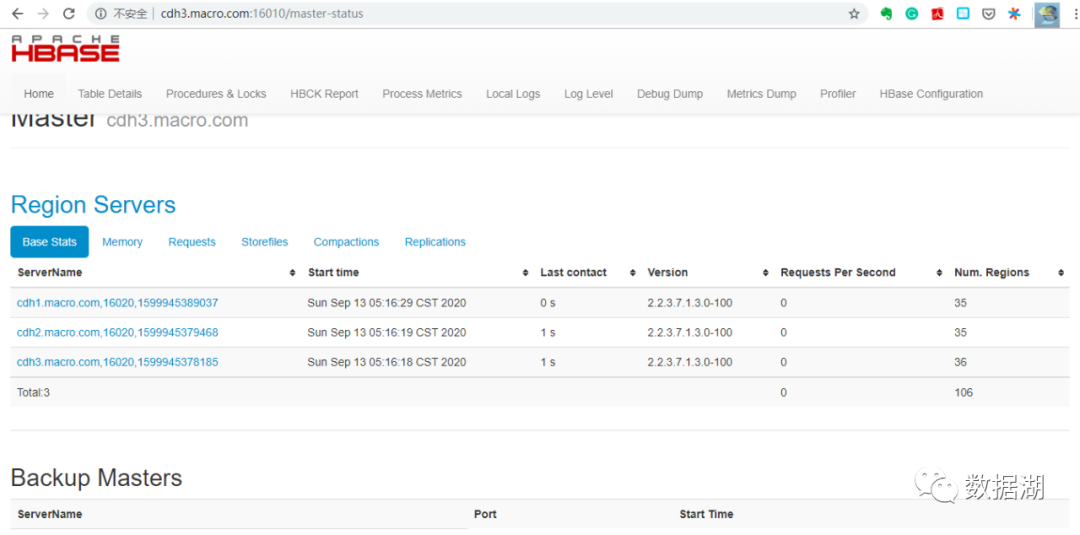Click version cell in cdh1 row
The image size is (1080, 535).
tap(689, 302)
